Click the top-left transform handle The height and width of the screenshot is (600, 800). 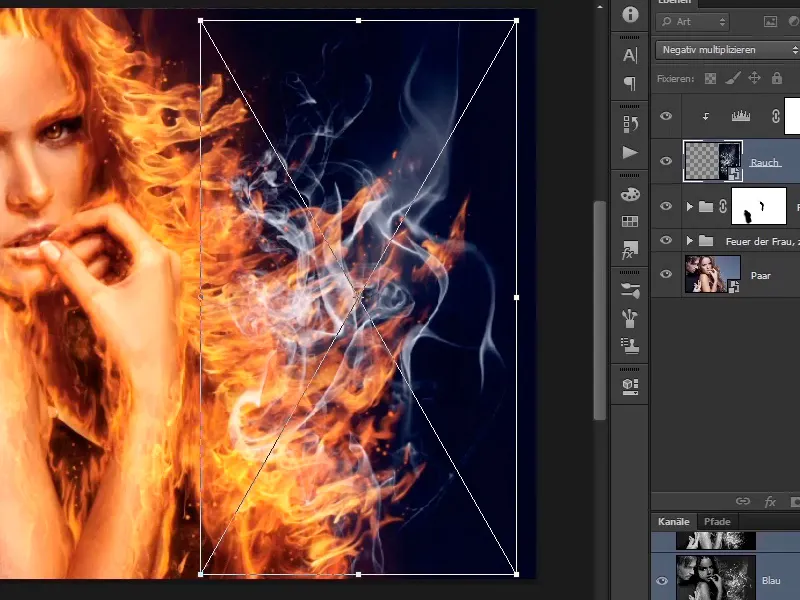pos(201,21)
